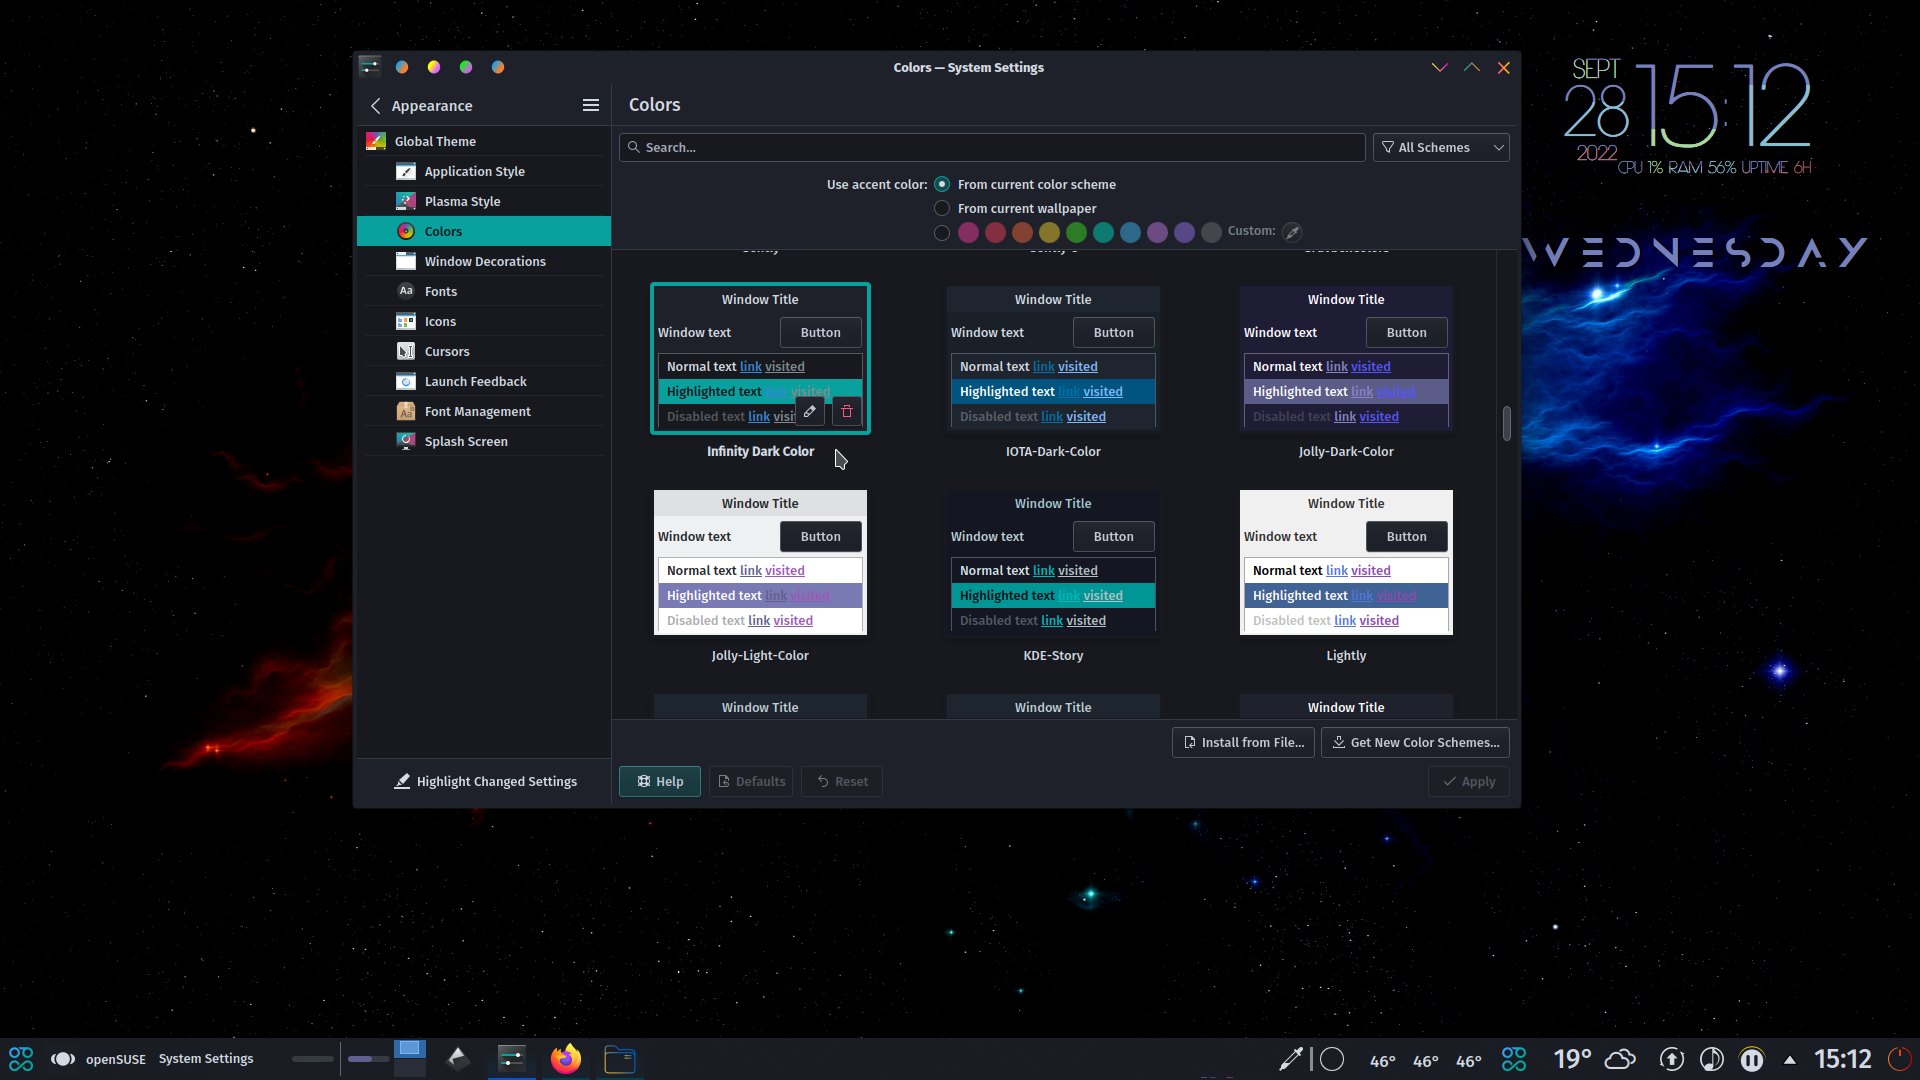Enable 'From current color scheme' accent option
Image resolution: width=1920 pixels, height=1080 pixels.
click(x=941, y=184)
